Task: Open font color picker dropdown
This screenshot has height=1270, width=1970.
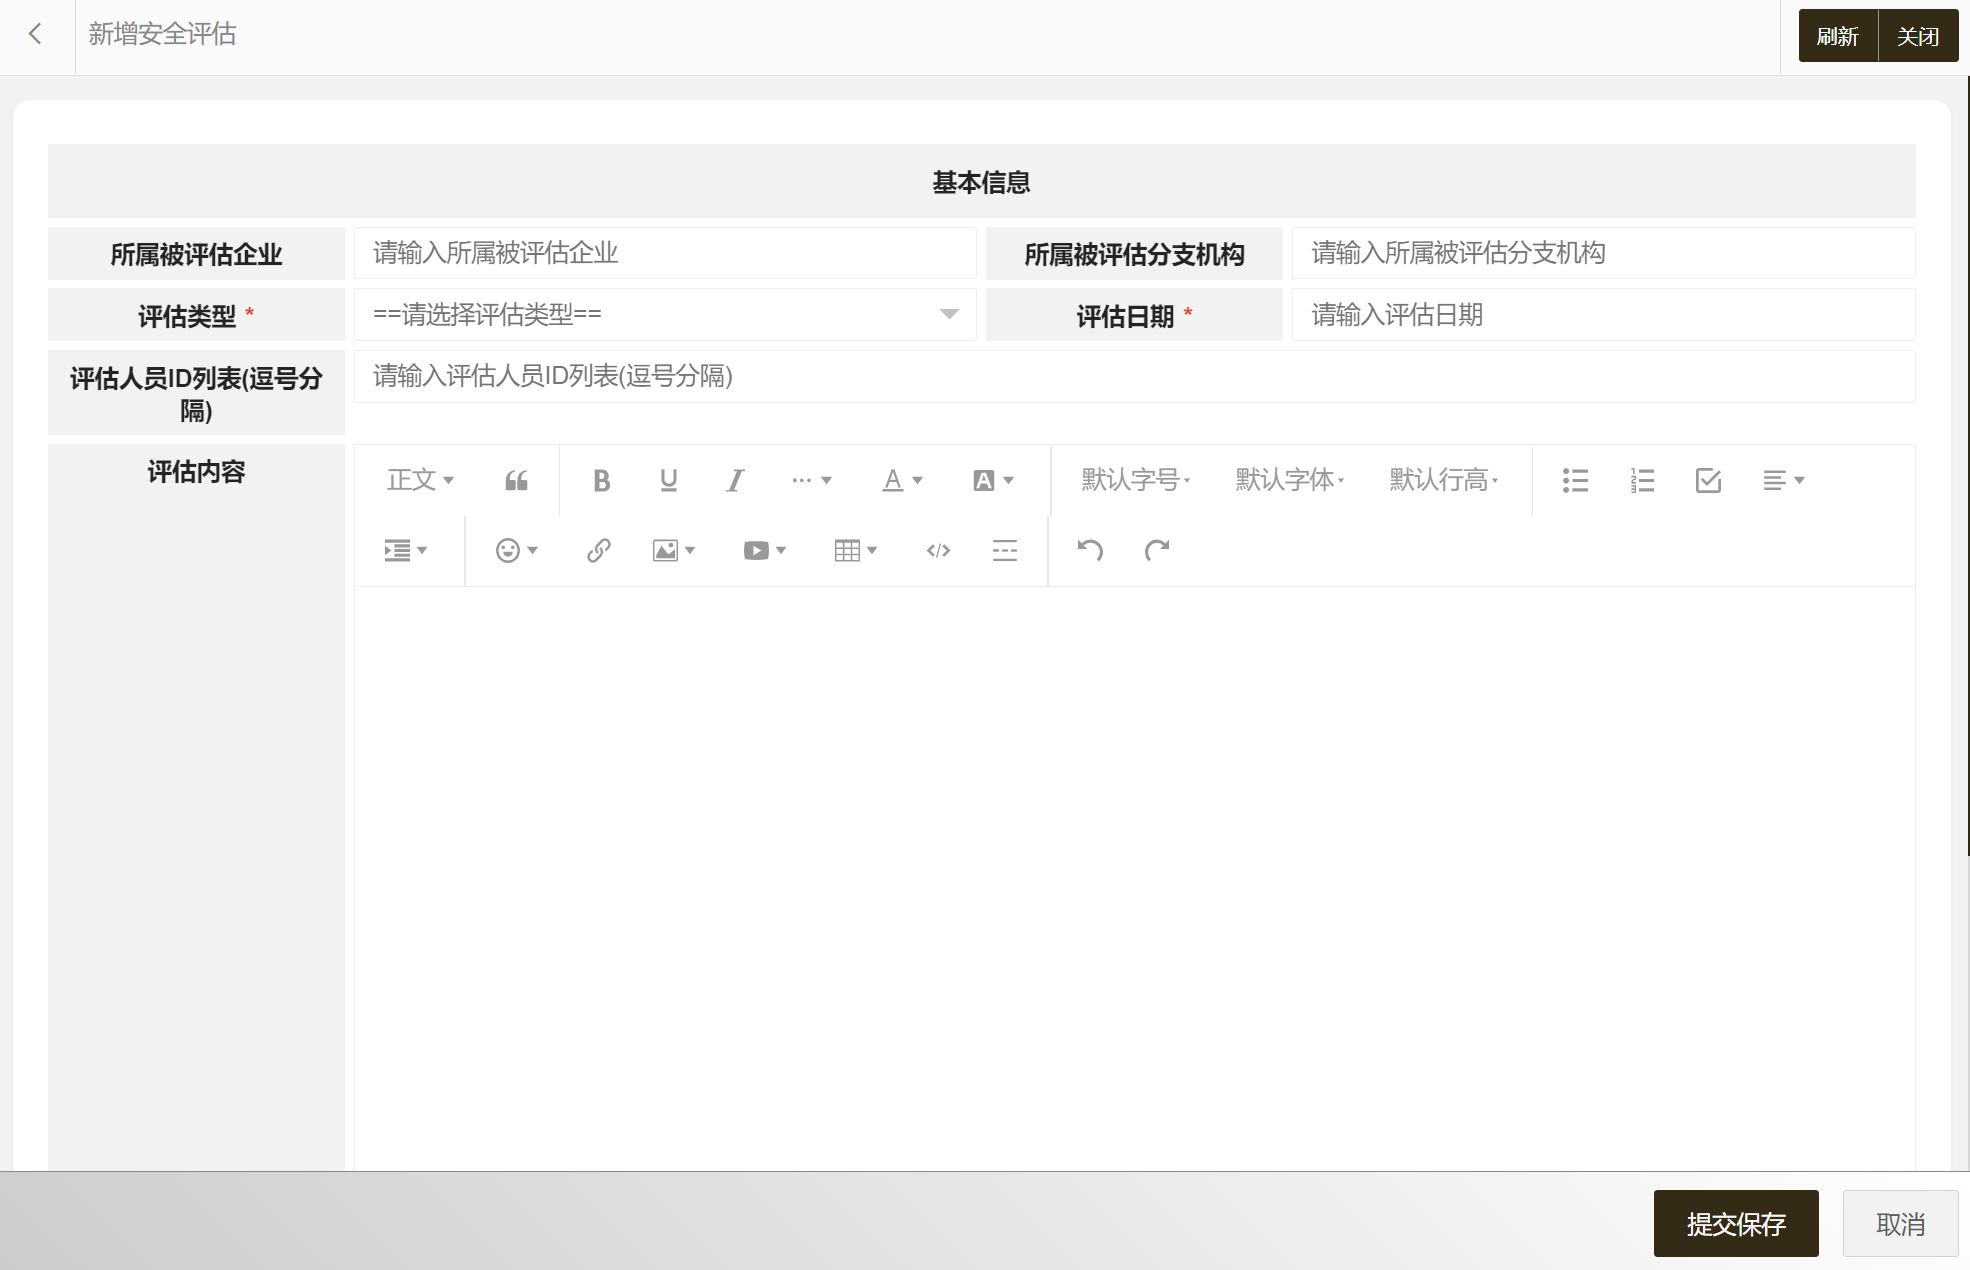Action: 901,481
